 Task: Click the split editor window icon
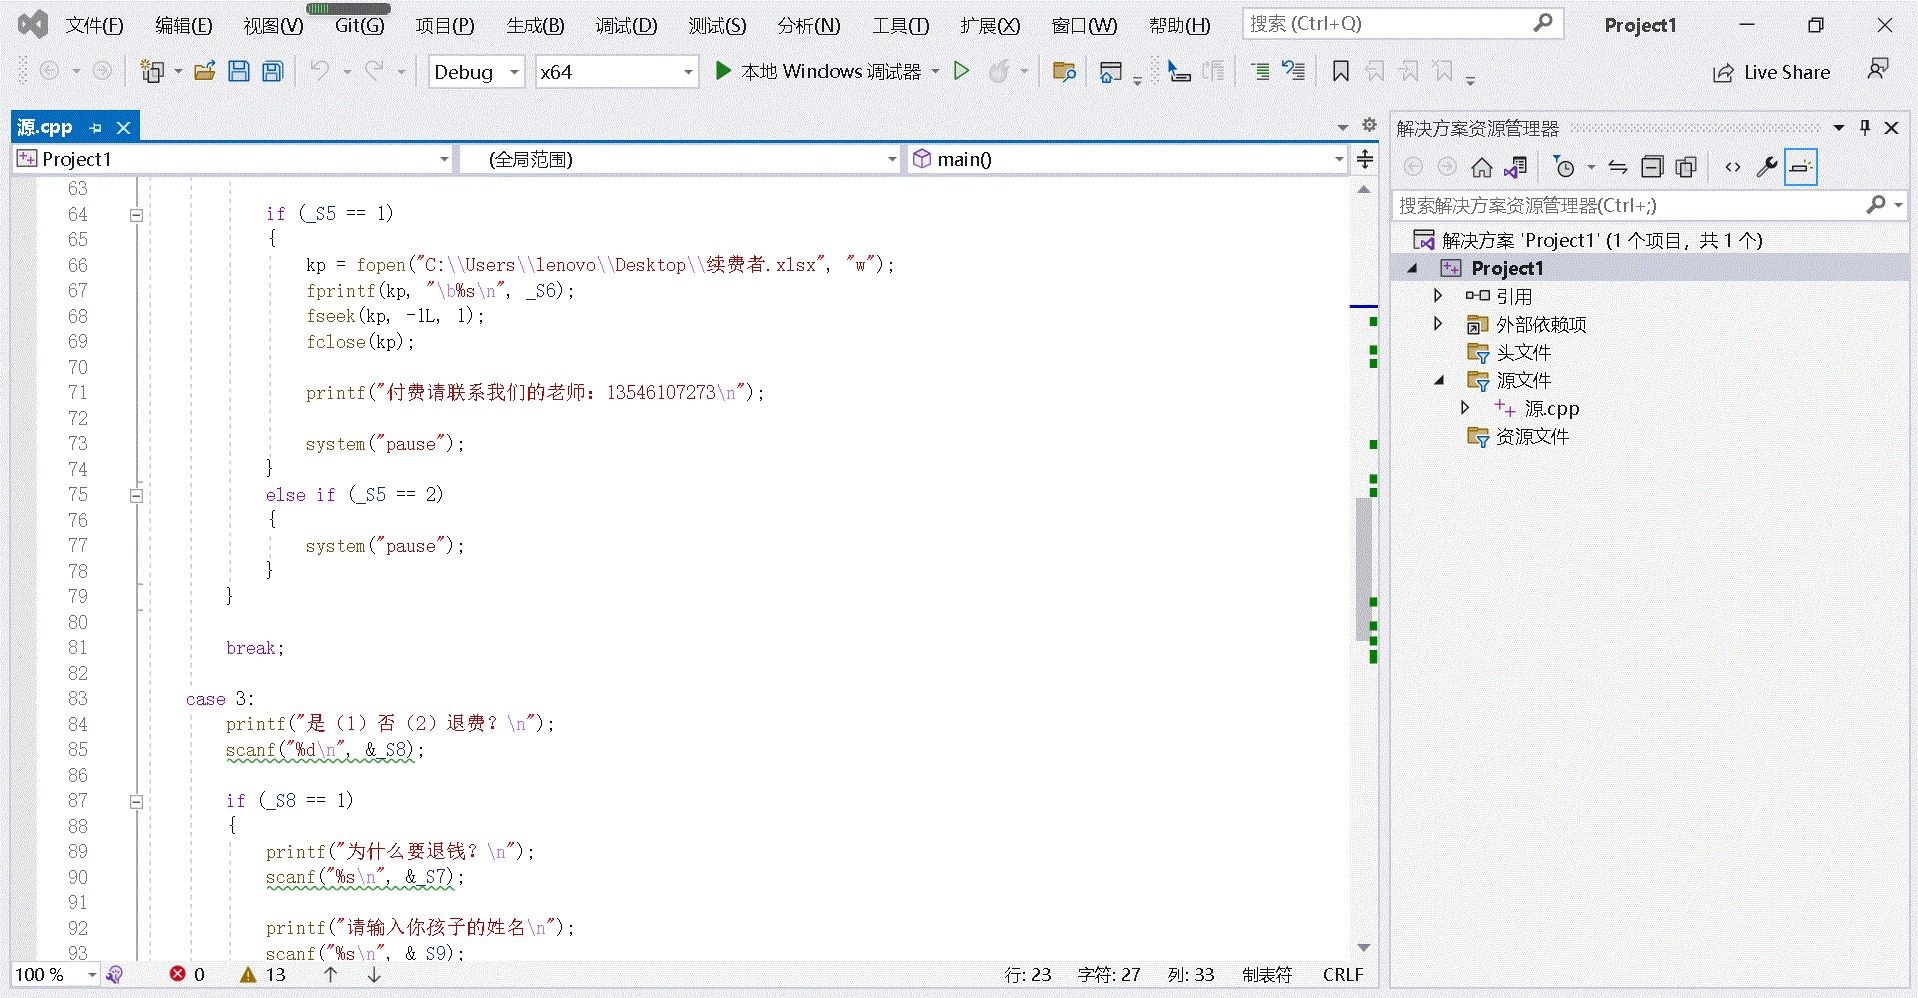pyautogui.click(x=1365, y=159)
